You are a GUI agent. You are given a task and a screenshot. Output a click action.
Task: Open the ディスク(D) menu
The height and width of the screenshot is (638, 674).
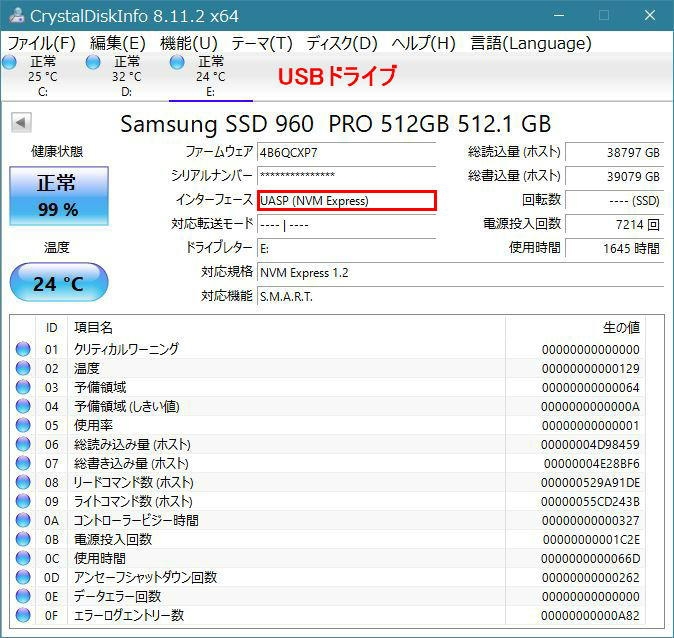(x=342, y=43)
